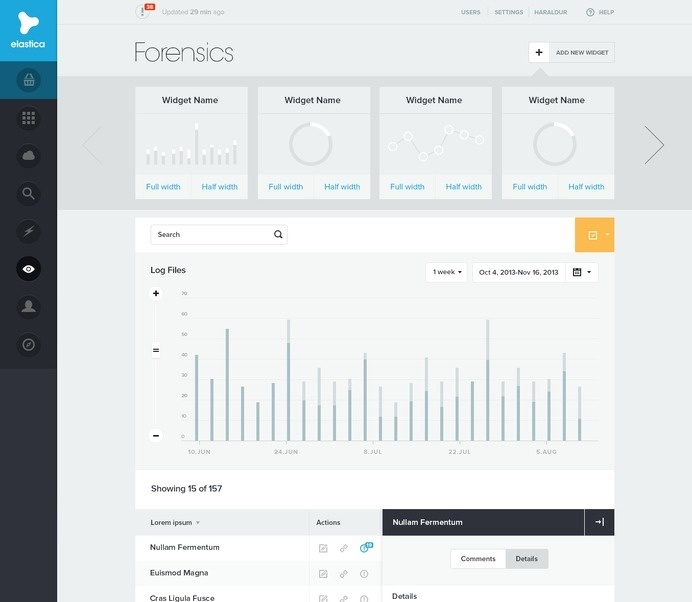The image size is (692, 602).
Task: Expand the calendar dropdown arrow
Action: tap(589, 272)
